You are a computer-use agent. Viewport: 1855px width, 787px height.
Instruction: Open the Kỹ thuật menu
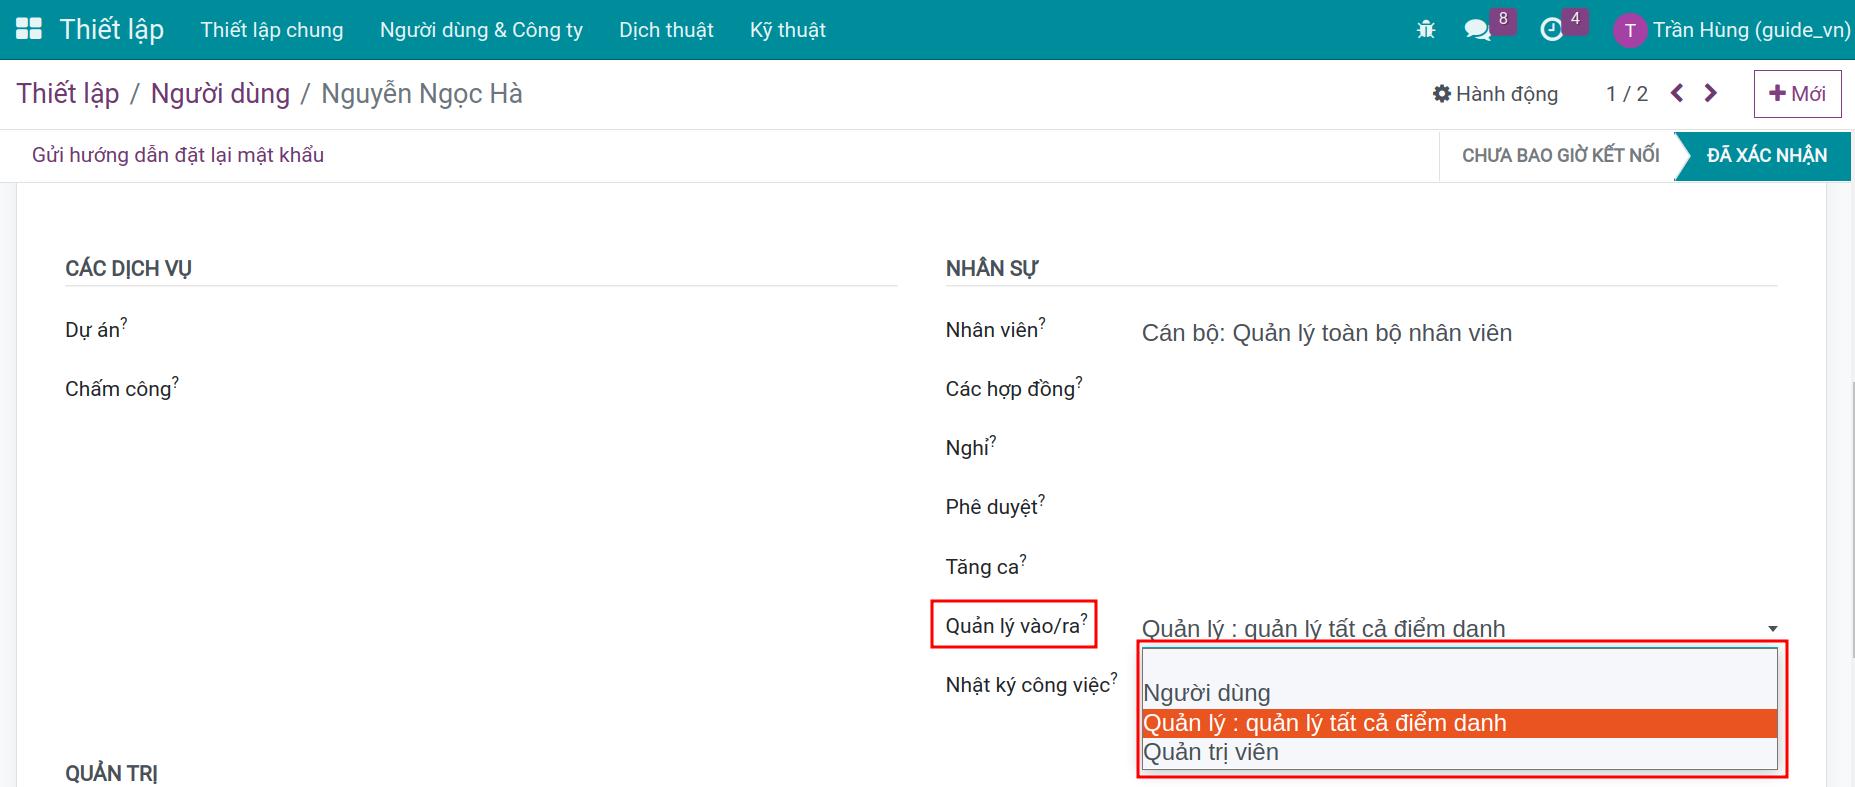tap(787, 30)
